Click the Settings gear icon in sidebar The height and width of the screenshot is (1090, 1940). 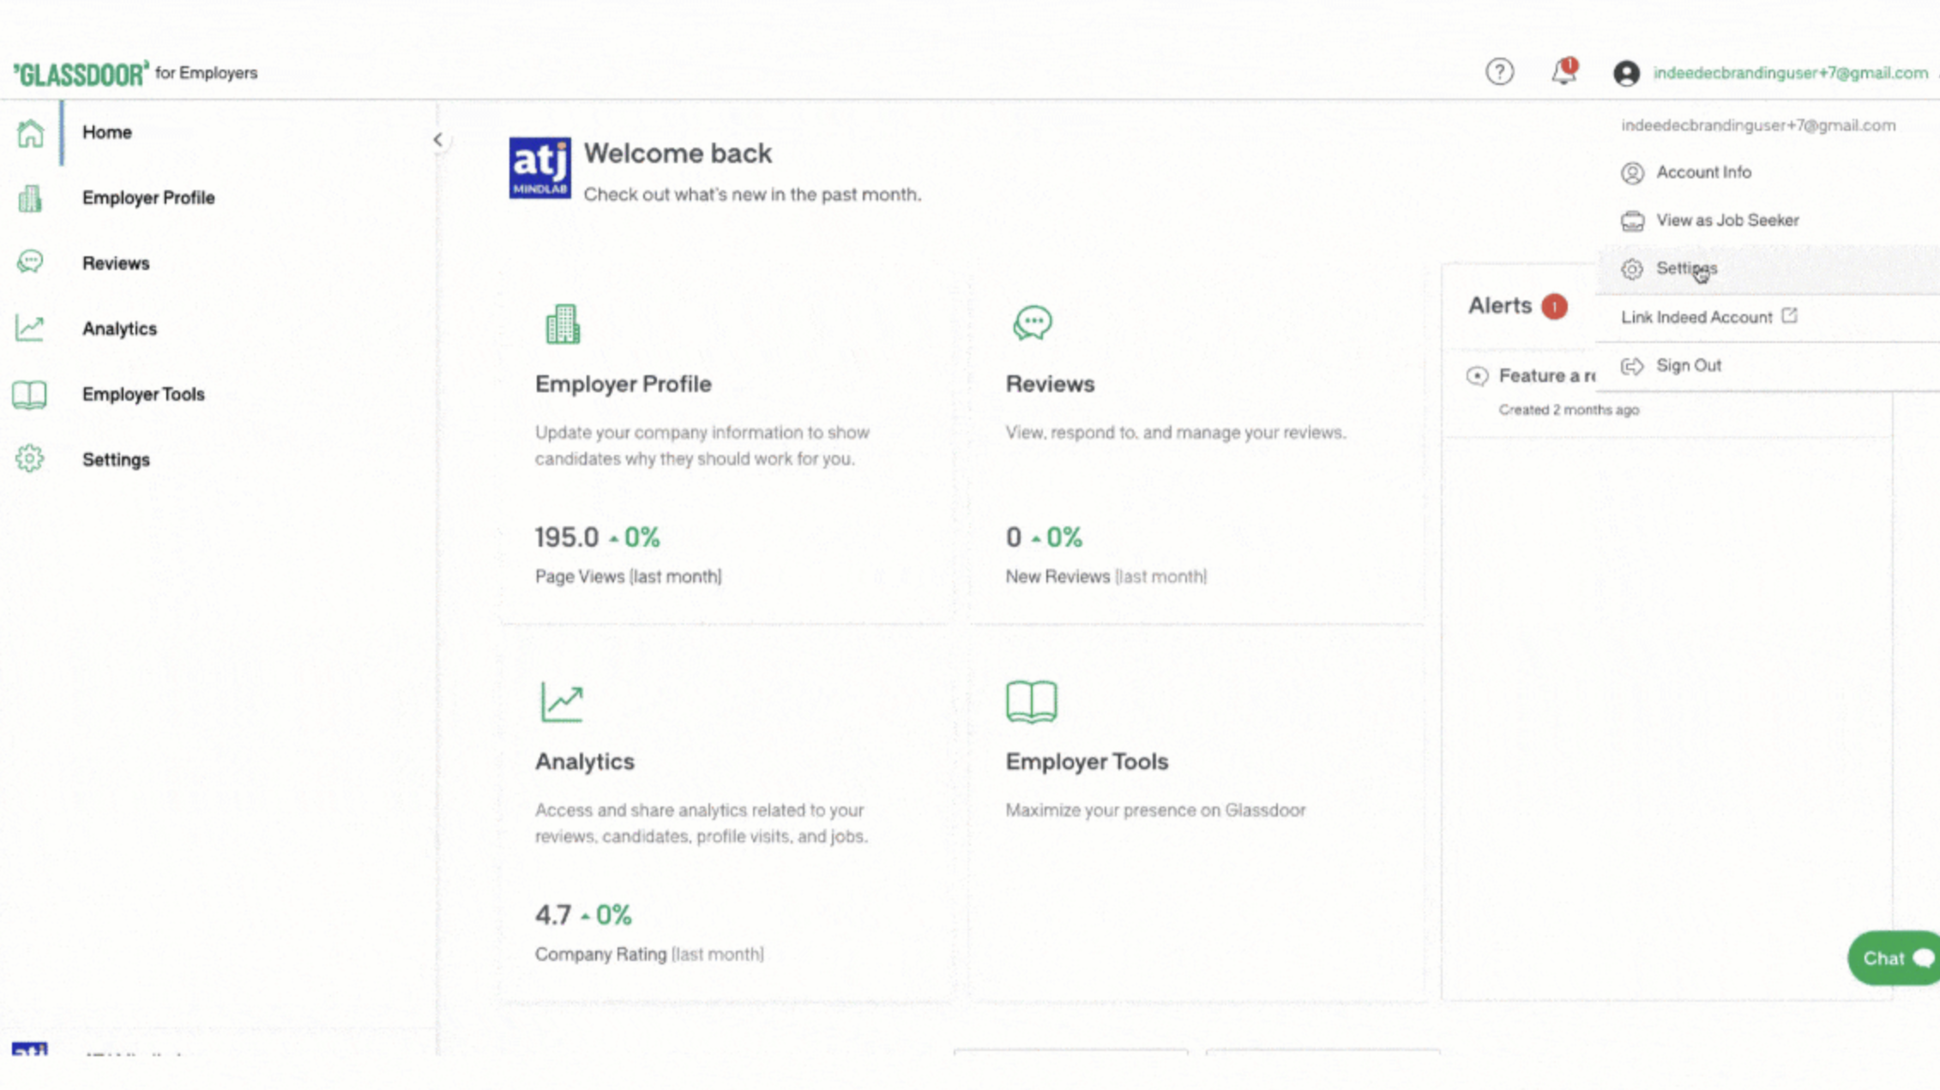point(30,459)
